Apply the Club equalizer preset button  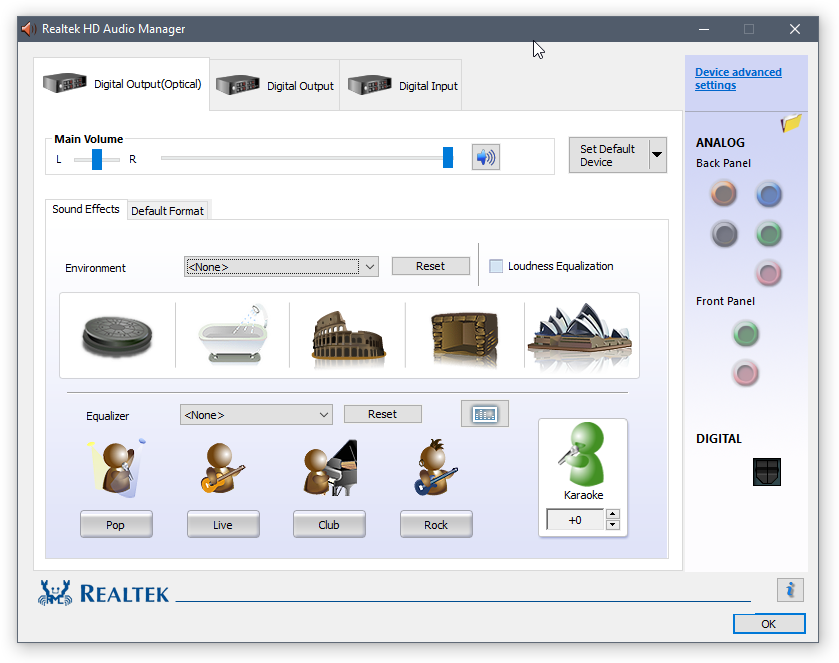pyautogui.click(x=329, y=524)
